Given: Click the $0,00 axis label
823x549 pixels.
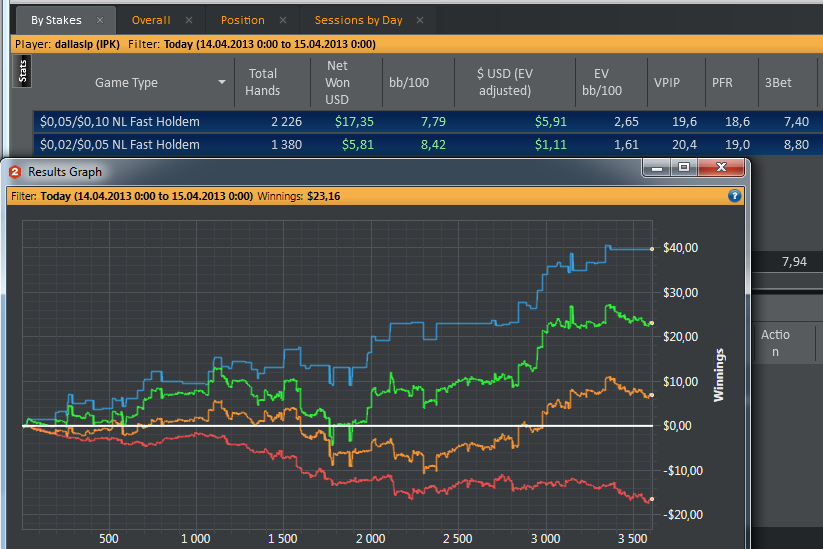Looking at the screenshot, I should [677, 426].
